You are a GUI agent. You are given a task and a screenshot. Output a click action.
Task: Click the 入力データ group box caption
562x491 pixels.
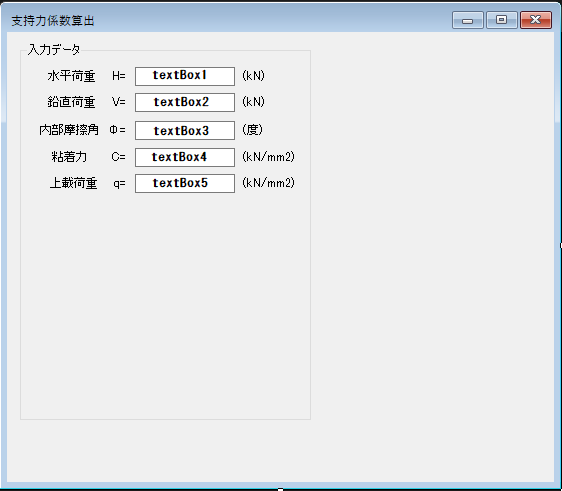pos(54,49)
